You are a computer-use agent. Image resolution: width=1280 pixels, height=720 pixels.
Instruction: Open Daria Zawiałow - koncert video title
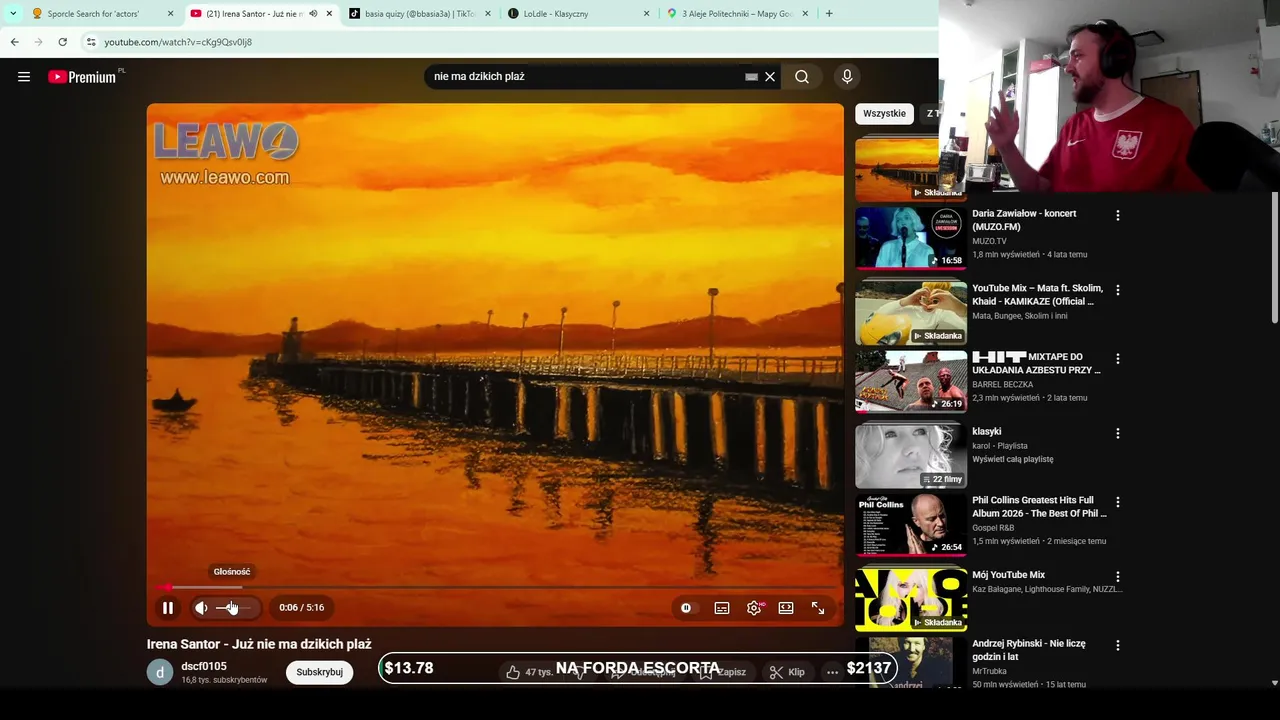[x=1024, y=220]
